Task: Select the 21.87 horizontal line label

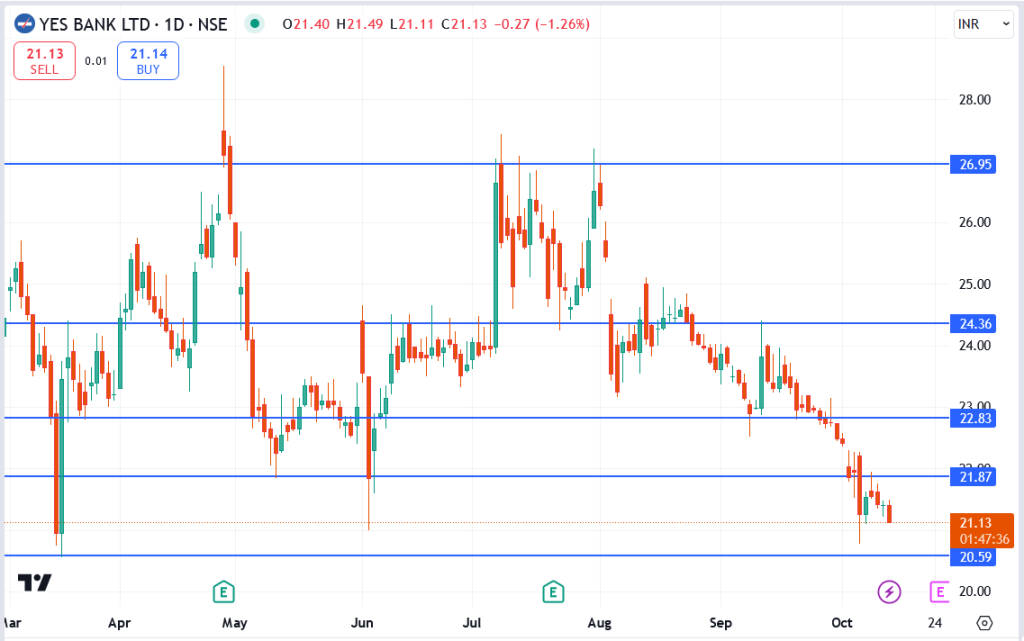Action: [972, 477]
